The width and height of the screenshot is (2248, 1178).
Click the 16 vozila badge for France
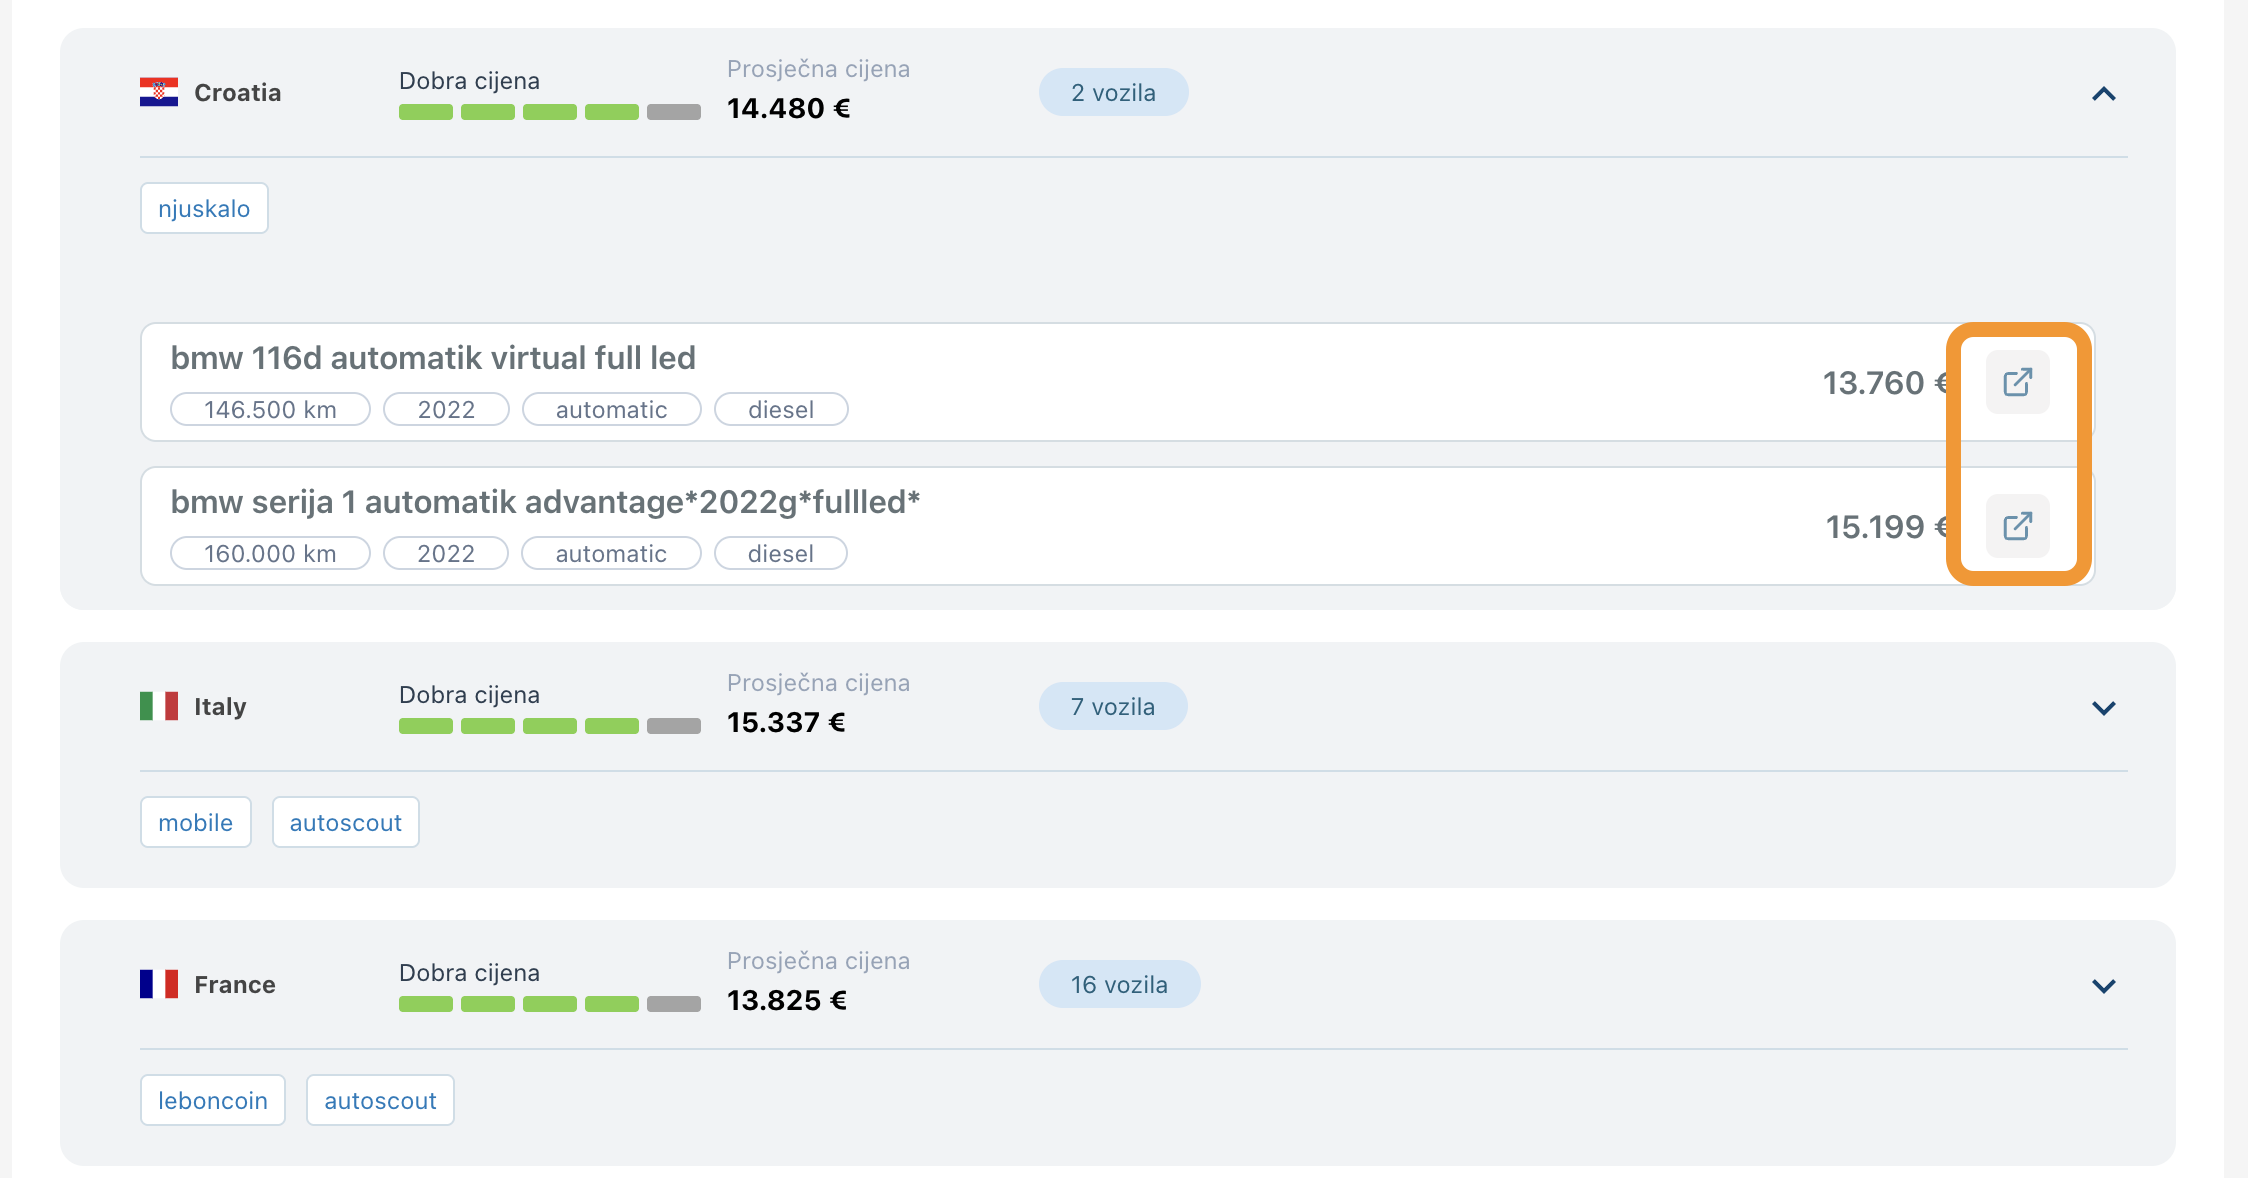(1120, 984)
